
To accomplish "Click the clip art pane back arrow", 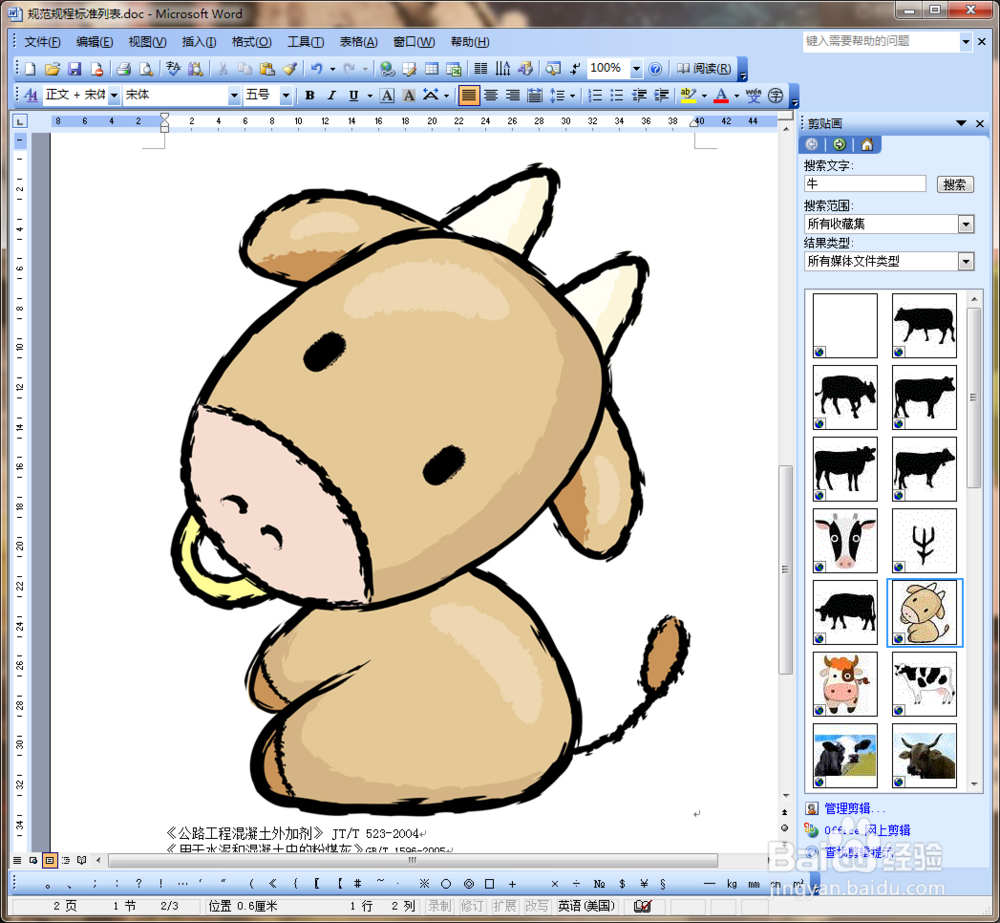I will point(812,145).
